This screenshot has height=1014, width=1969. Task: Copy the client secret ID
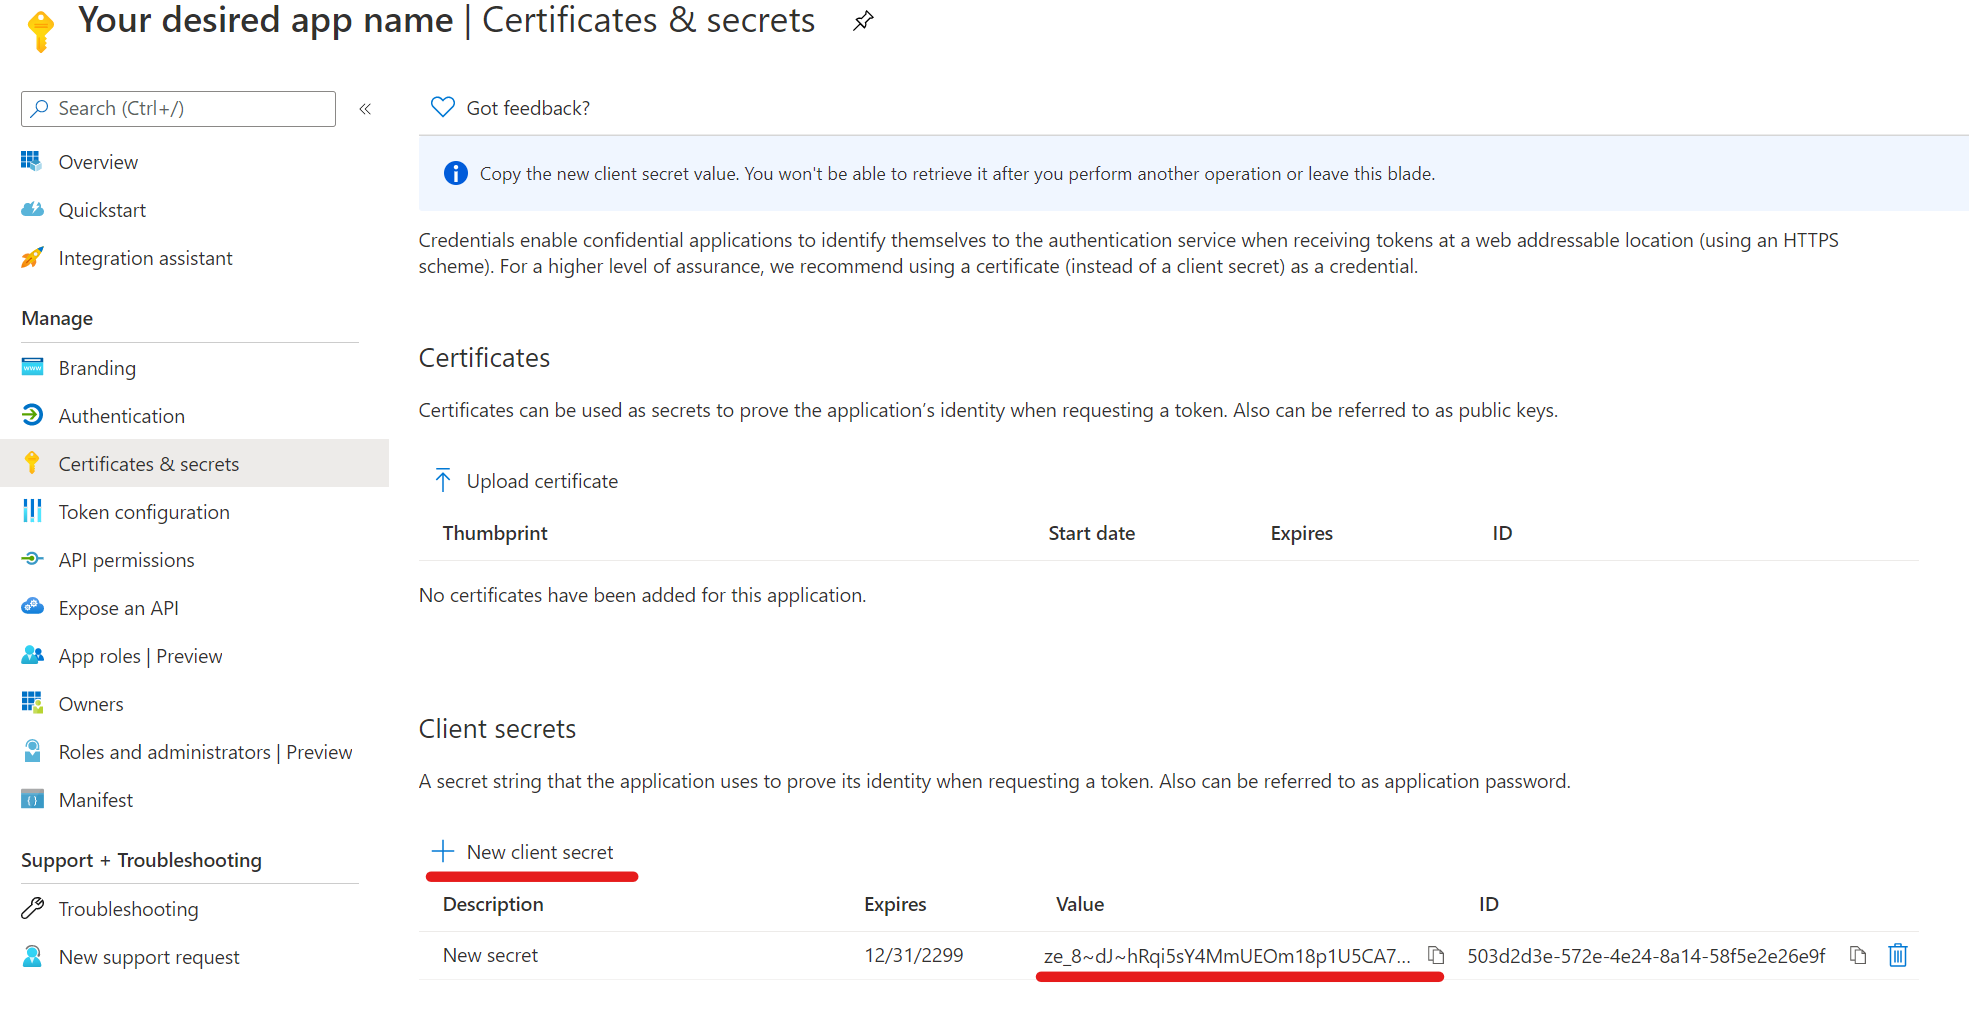(1858, 955)
